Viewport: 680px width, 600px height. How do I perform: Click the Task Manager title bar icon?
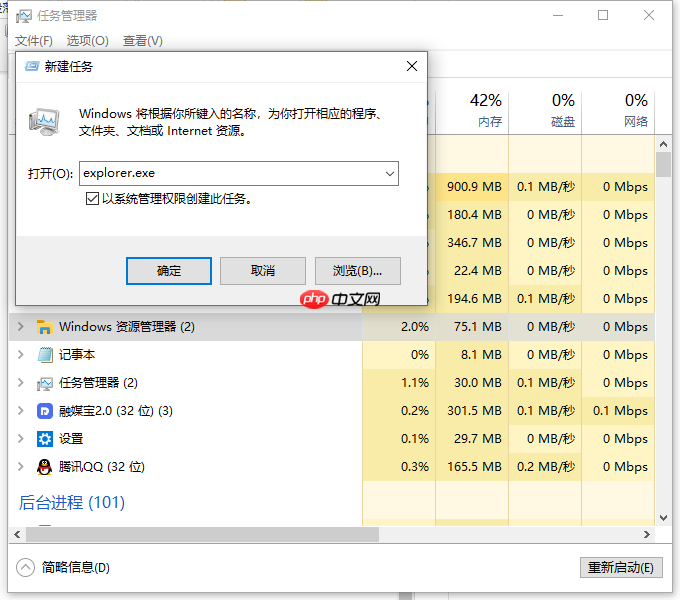click(x=24, y=16)
